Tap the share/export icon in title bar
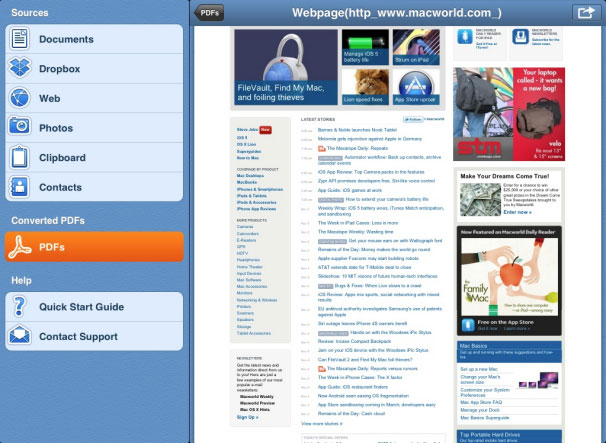The width and height of the screenshot is (606, 443). [586, 13]
